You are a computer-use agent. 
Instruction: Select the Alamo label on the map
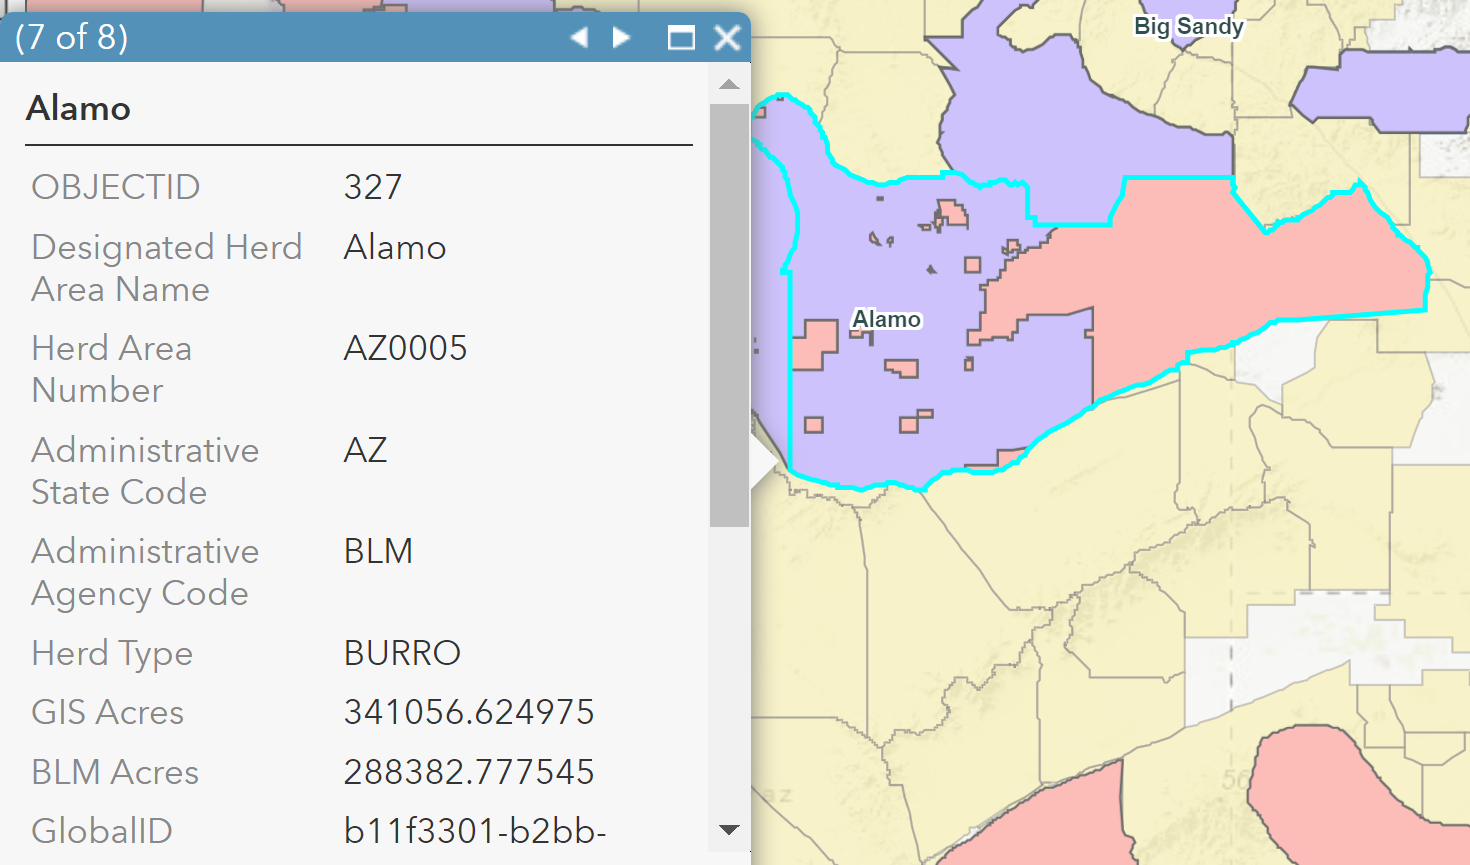pyautogui.click(x=886, y=318)
